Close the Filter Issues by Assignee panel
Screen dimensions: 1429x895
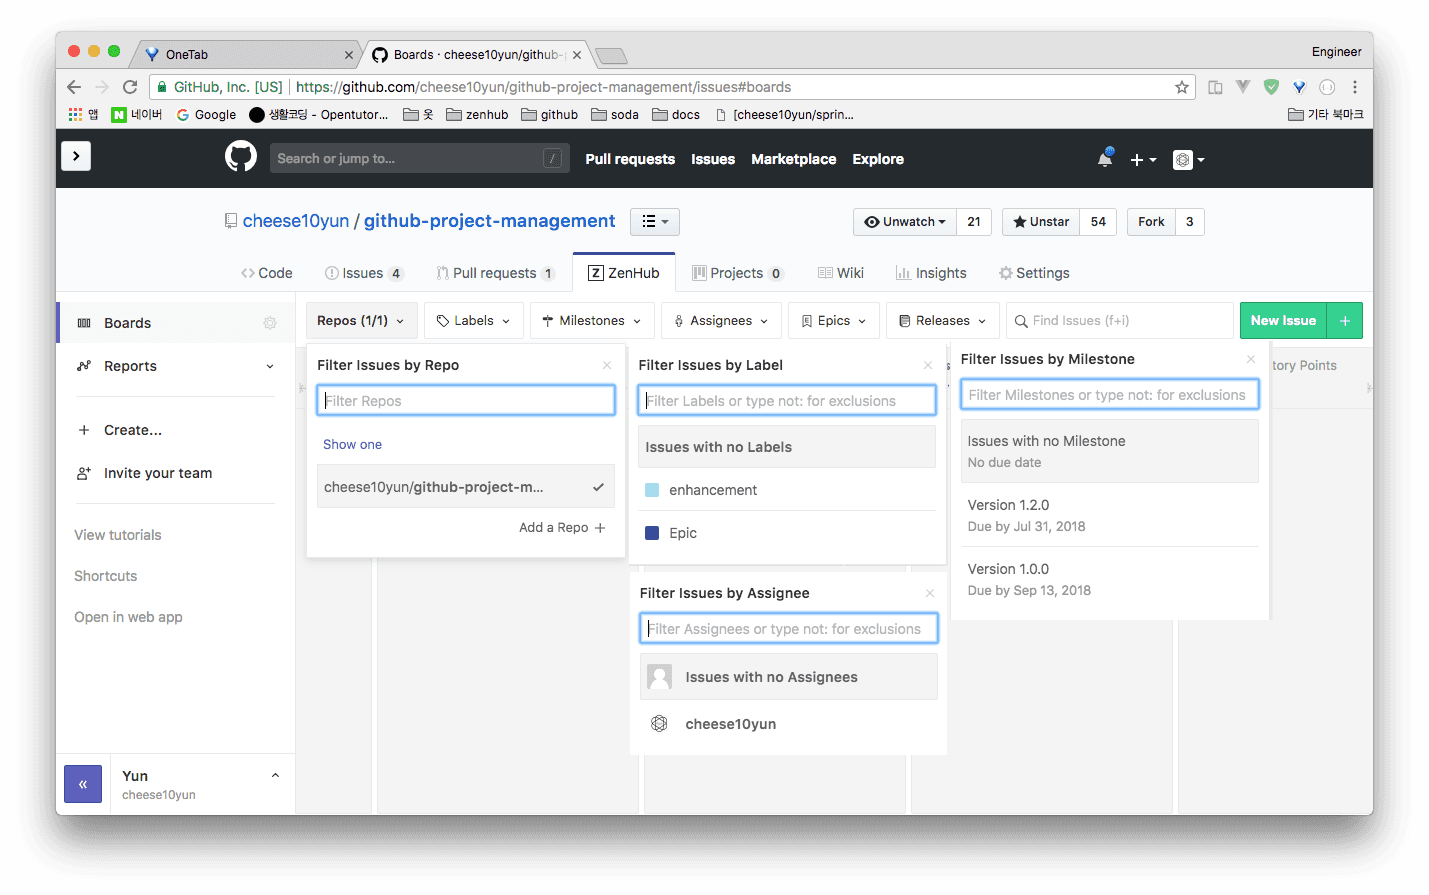(x=930, y=593)
